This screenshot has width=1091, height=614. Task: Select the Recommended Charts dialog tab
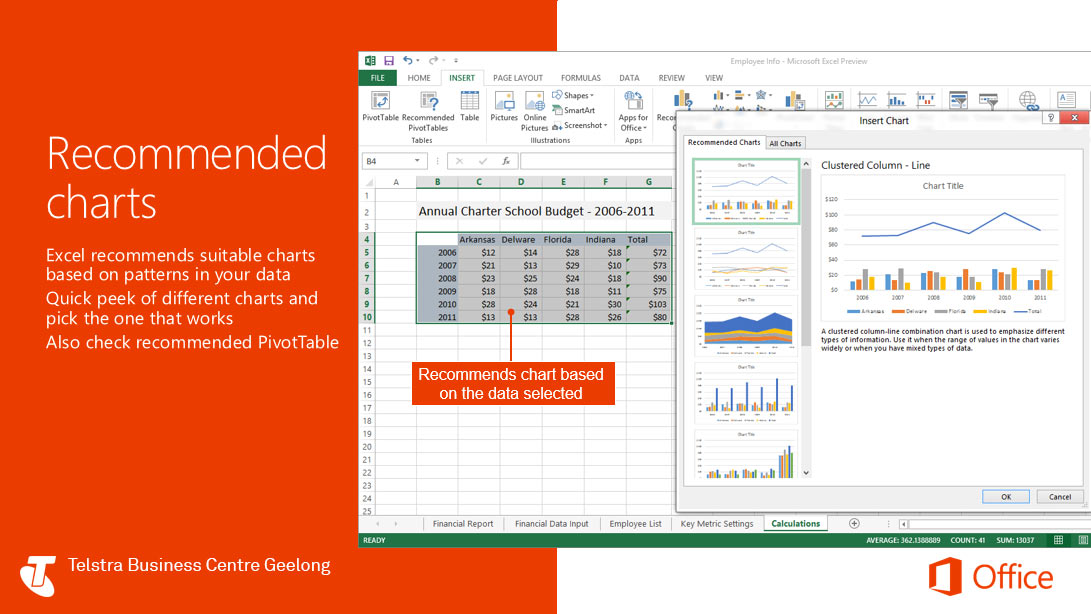pyautogui.click(x=724, y=142)
